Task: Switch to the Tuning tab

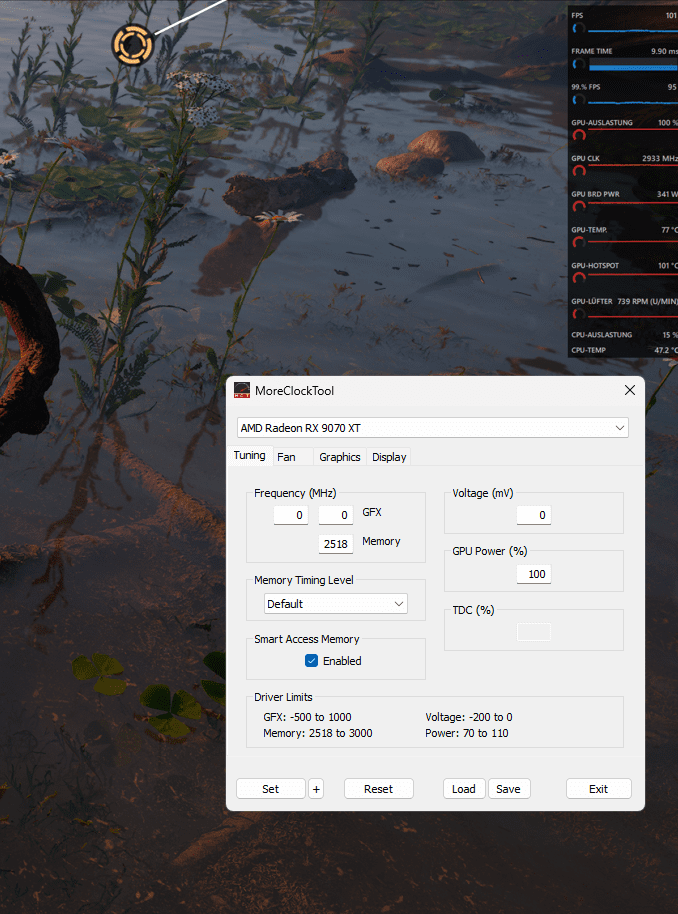Action: [250, 455]
